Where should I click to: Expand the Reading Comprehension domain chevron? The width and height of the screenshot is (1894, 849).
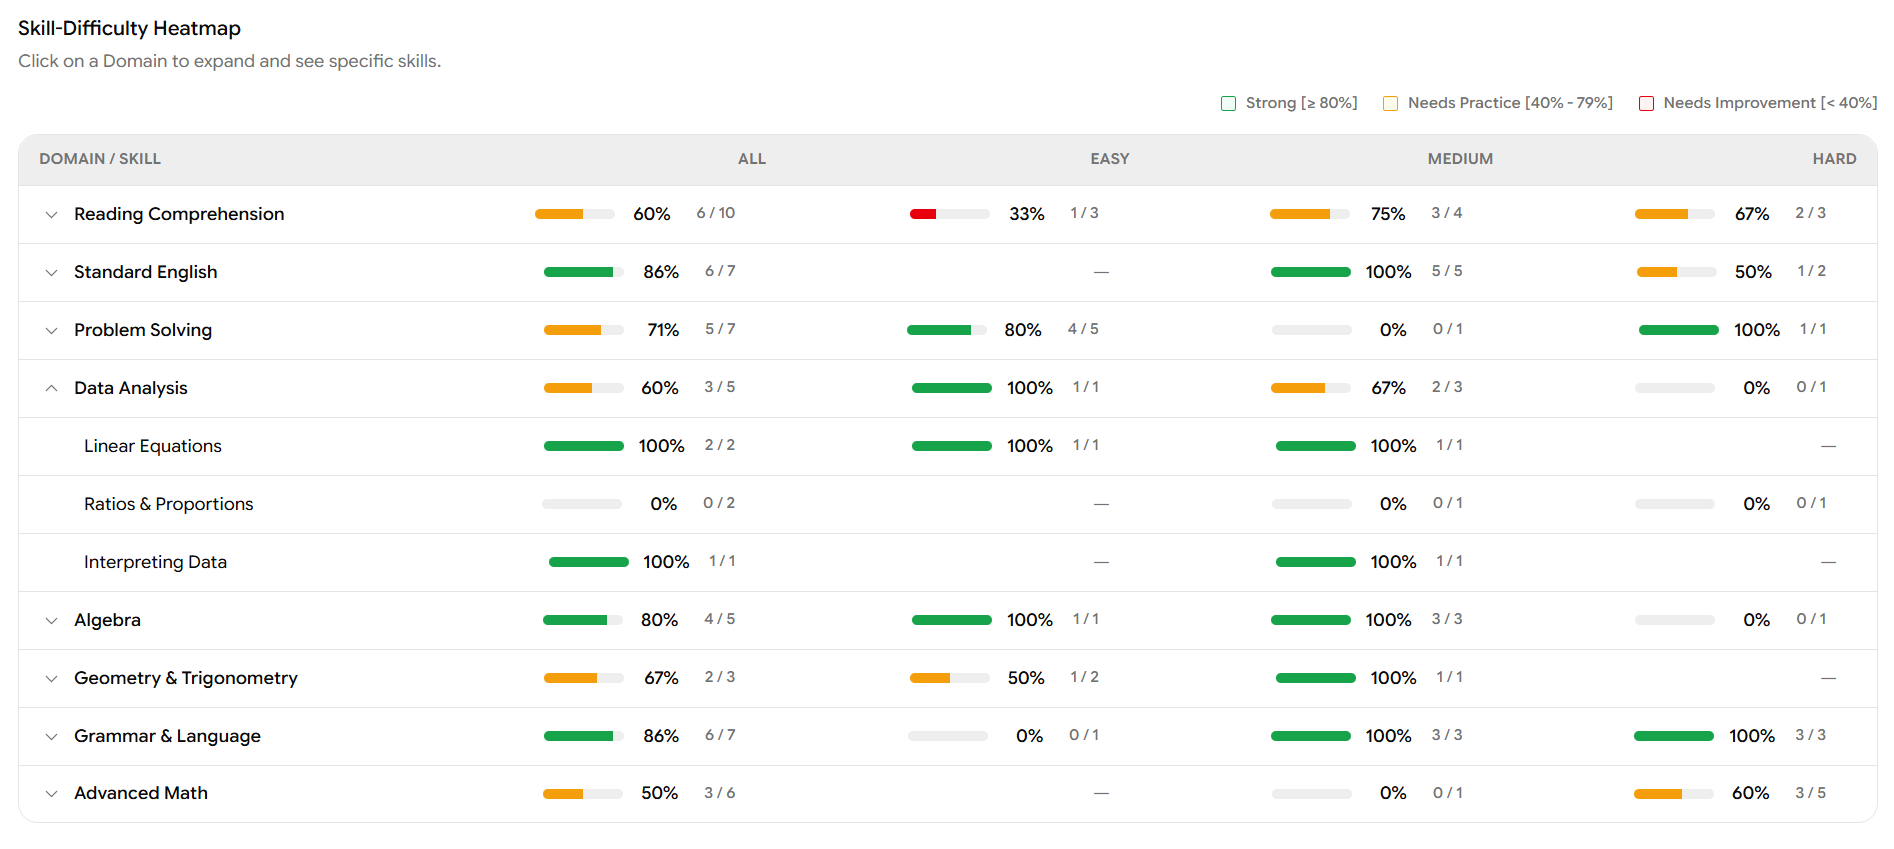[52, 215]
